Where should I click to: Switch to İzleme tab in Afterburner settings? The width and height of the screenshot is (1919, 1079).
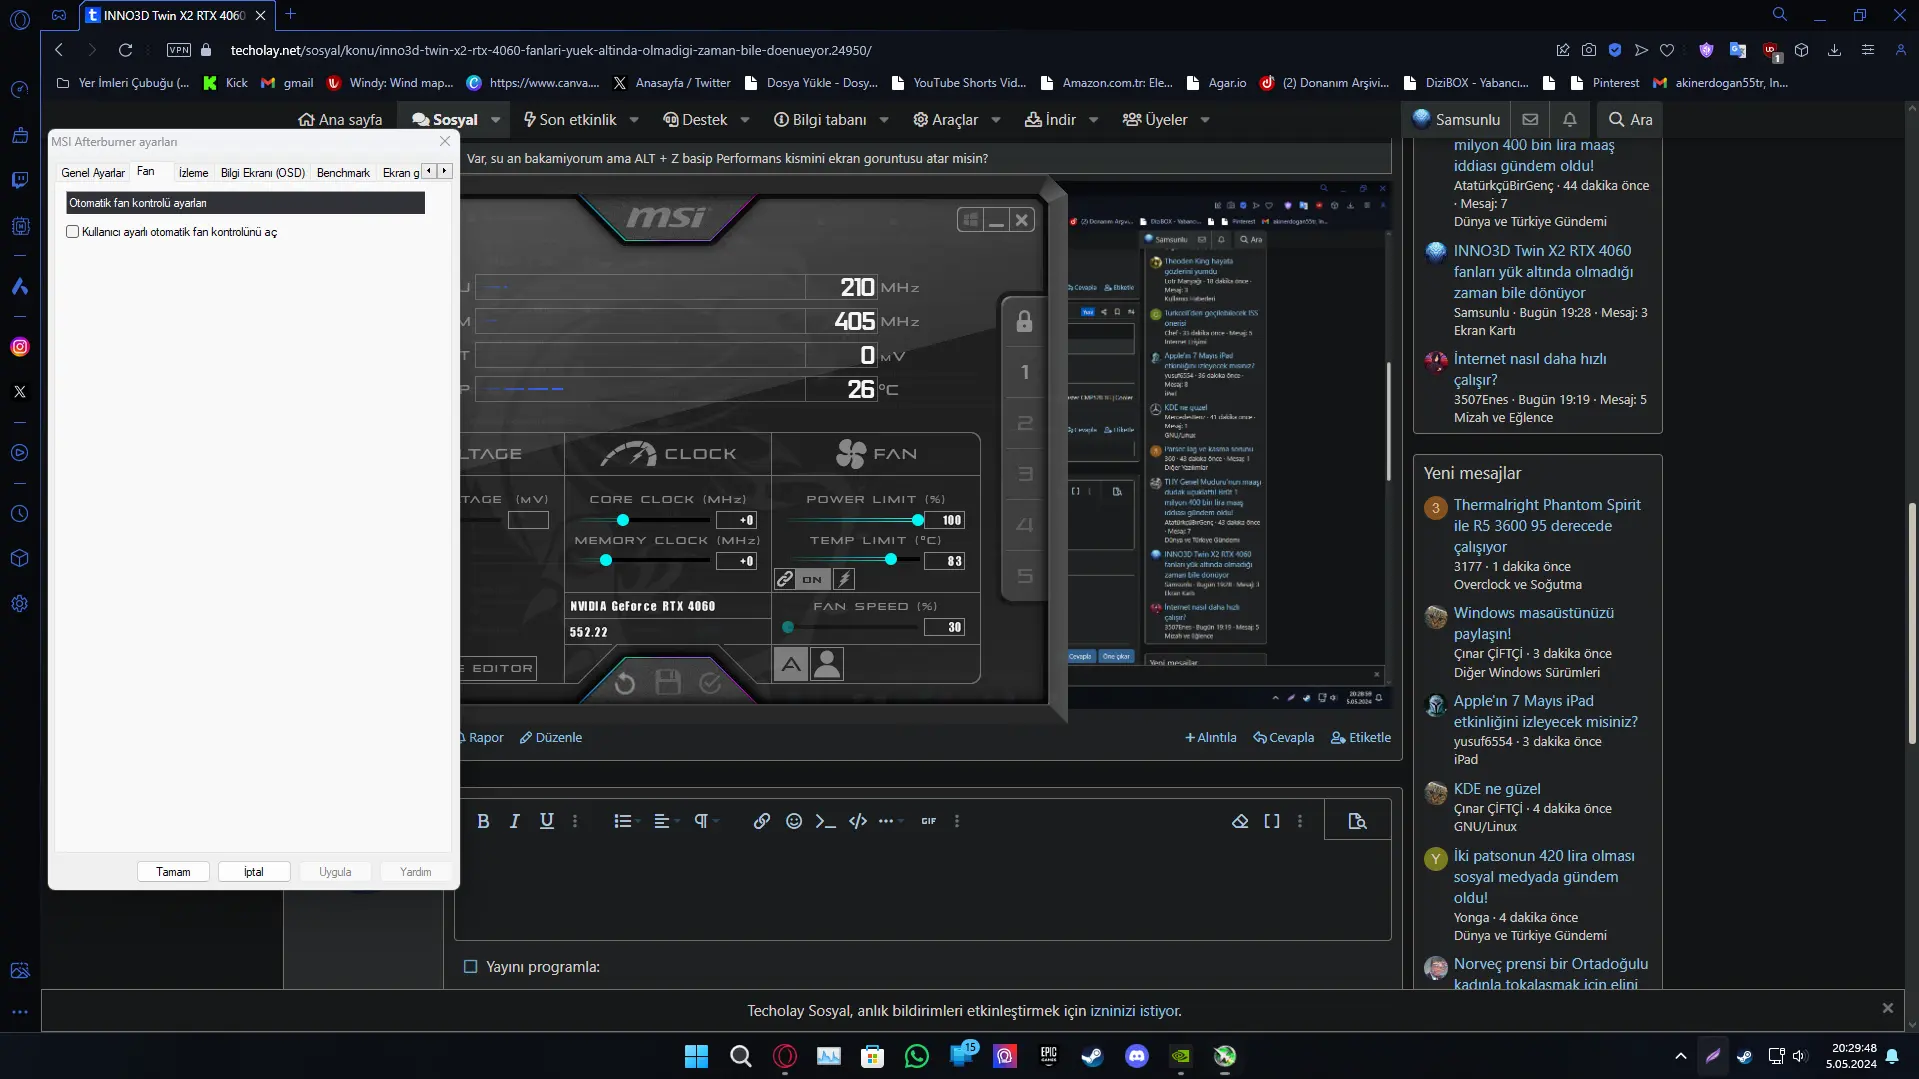pos(194,173)
